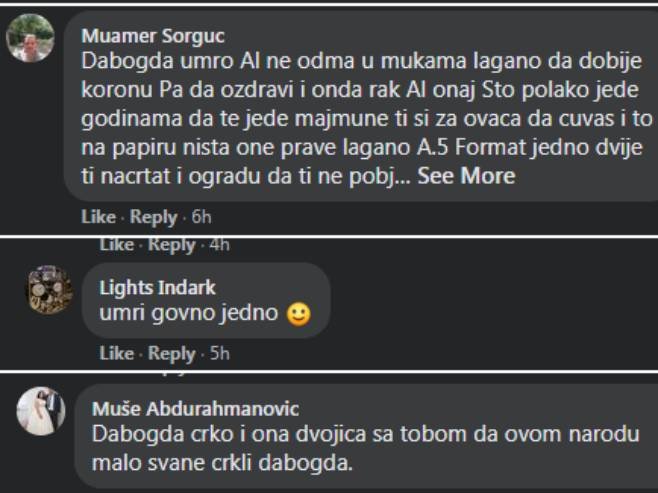658x493 pixels.
Task: Like the Lights Indark comment
Action: pyautogui.click(x=116, y=353)
